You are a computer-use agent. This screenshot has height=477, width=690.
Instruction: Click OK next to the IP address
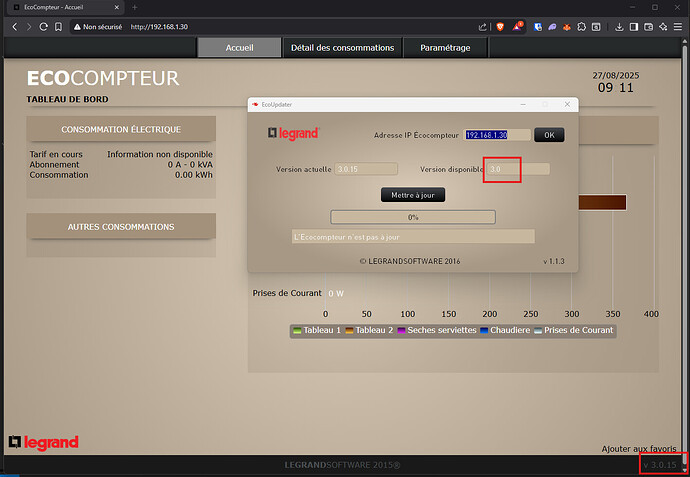549,135
